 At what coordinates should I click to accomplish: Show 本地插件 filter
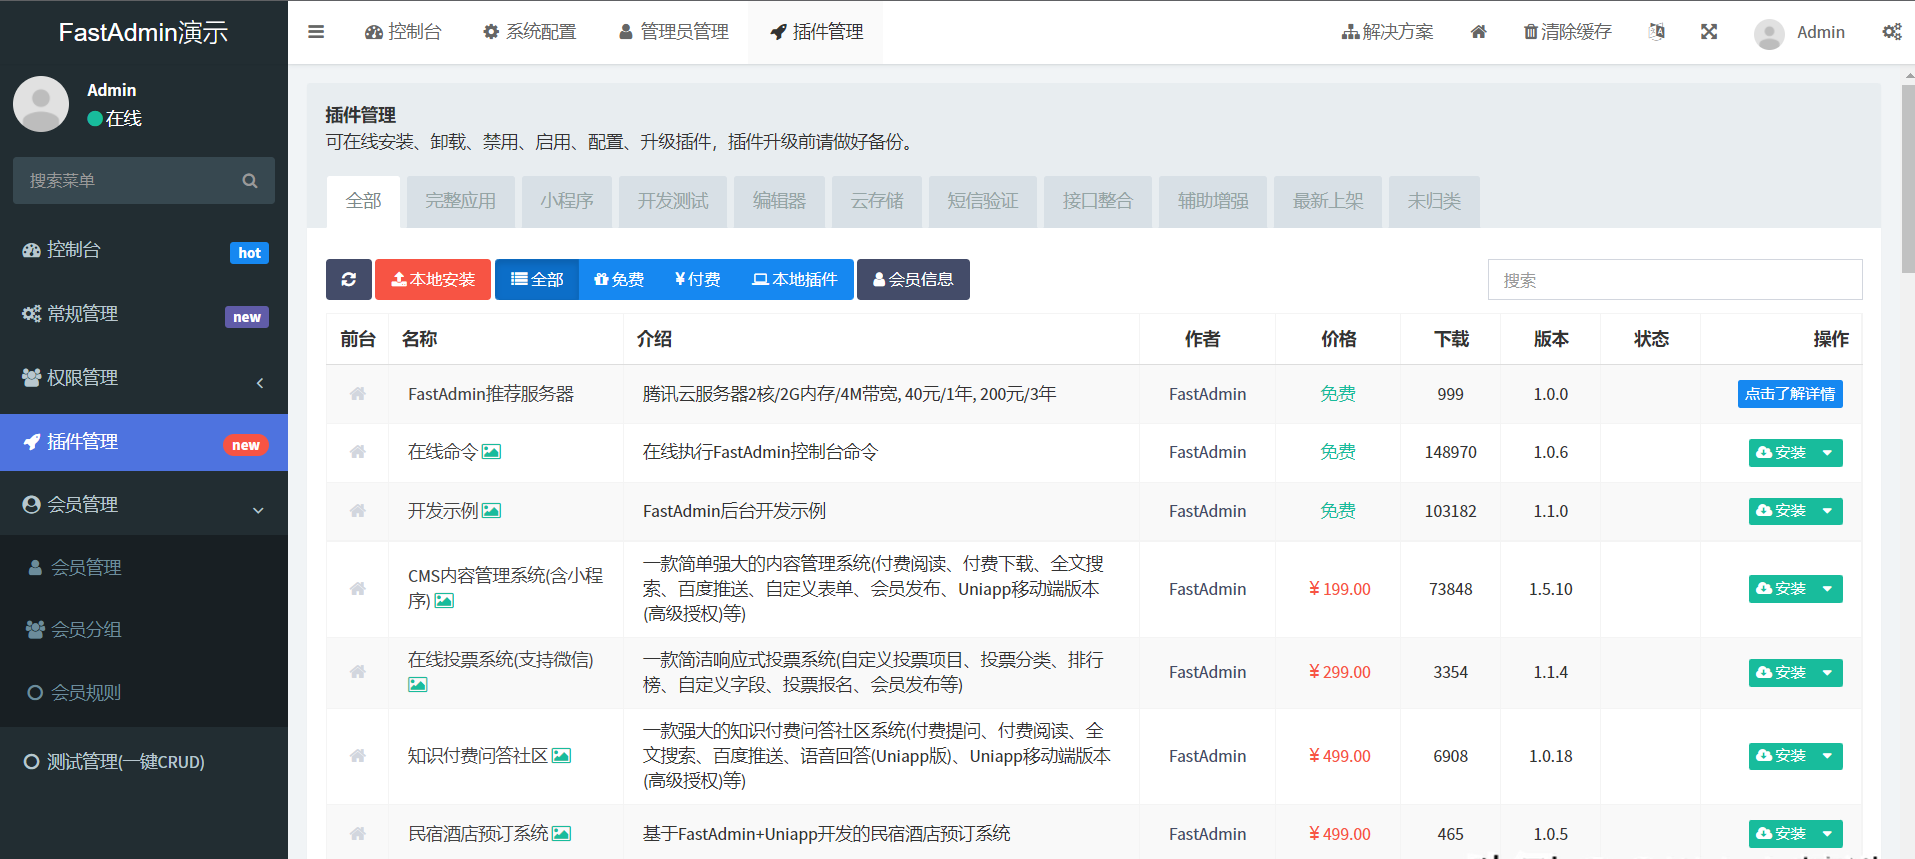[795, 279]
